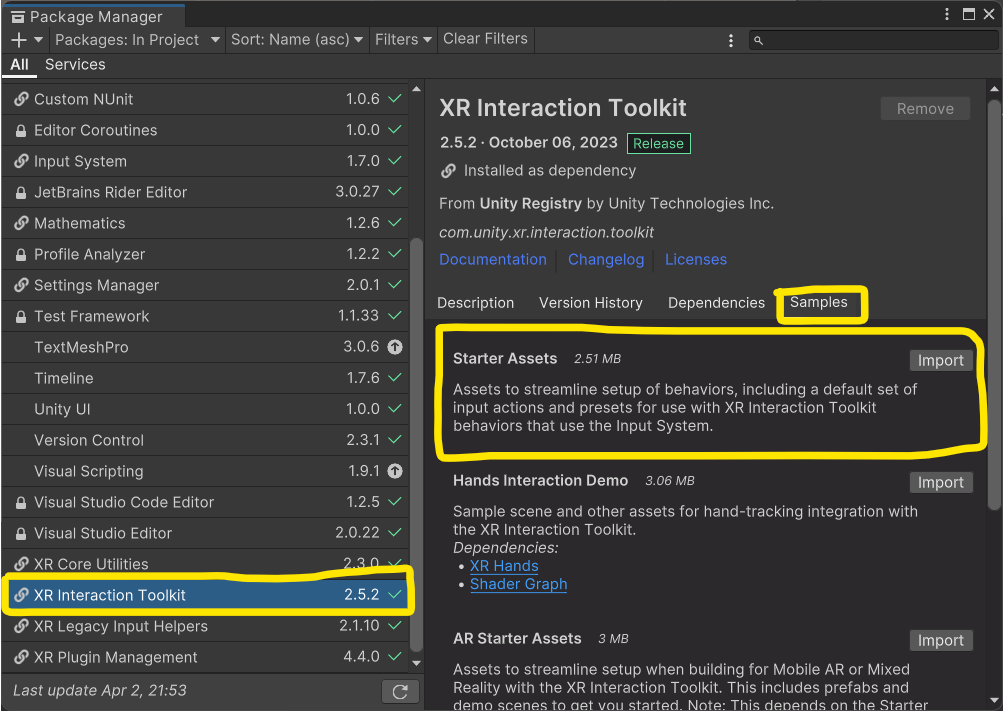Select the Mathematics package

tap(205, 223)
